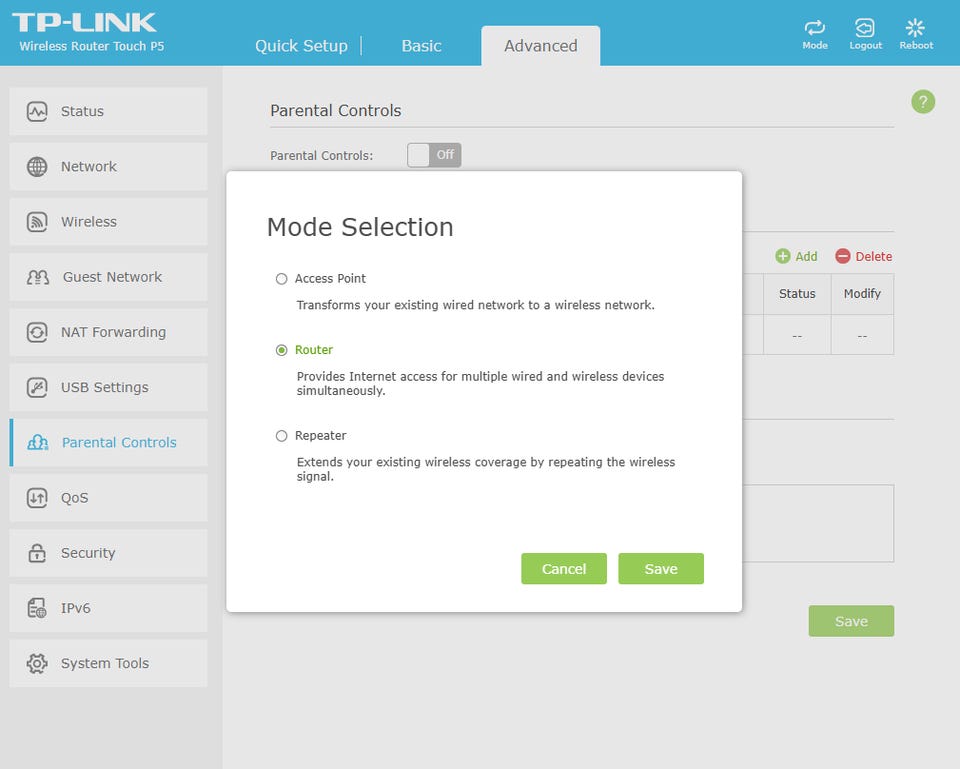The width and height of the screenshot is (960, 769).
Task: Click the red Delete minus icon
Action: tap(842, 256)
